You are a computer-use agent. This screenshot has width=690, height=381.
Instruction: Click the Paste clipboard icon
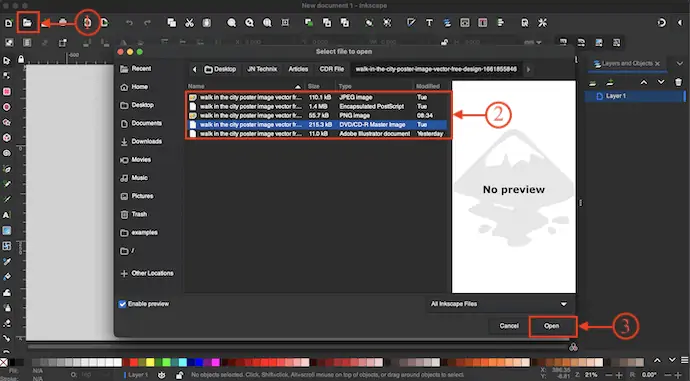(x=206, y=23)
